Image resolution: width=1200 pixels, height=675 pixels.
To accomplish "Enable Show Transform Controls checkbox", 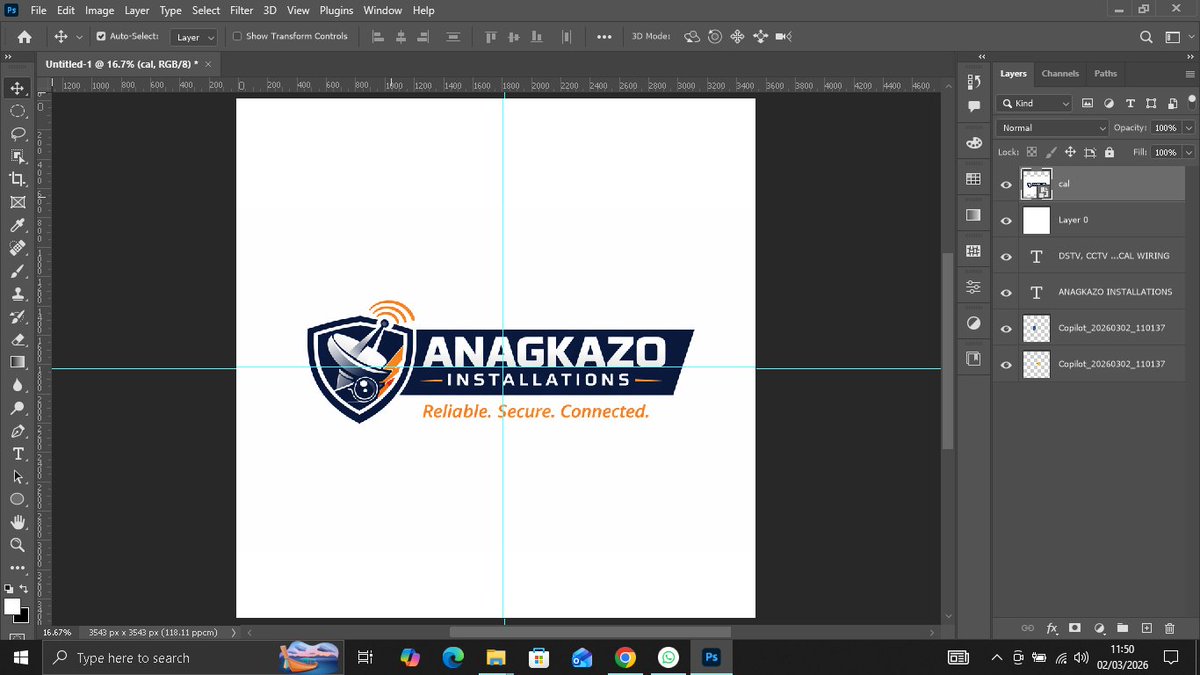I will pos(237,37).
